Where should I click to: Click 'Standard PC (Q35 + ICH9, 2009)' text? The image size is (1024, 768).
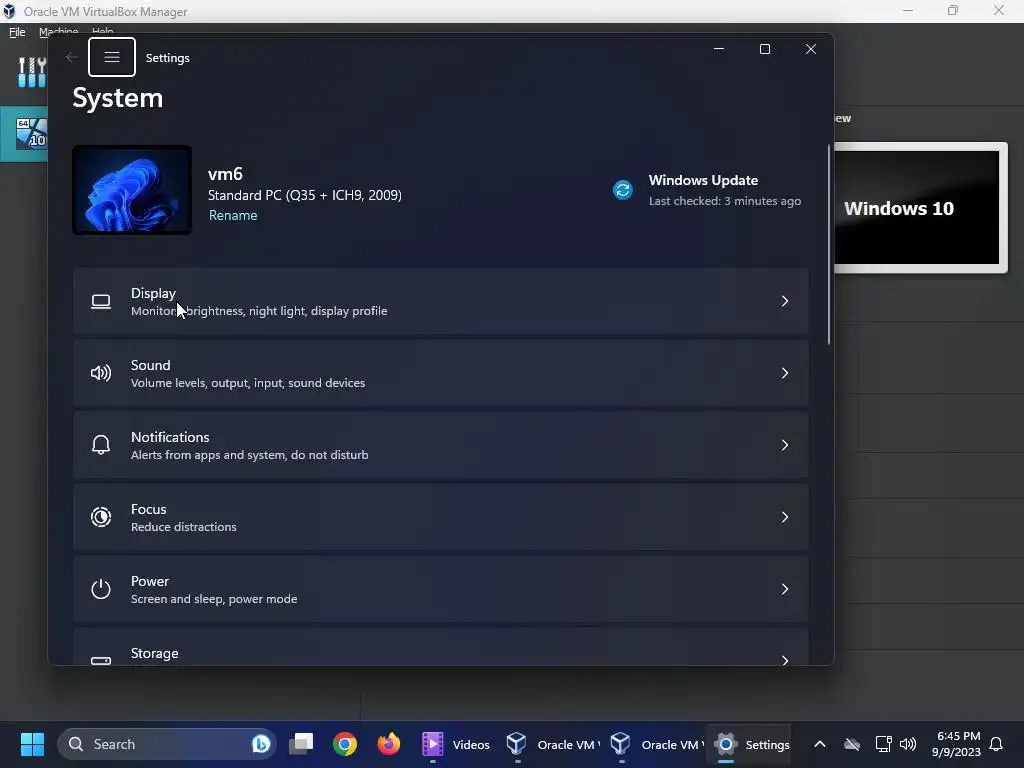click(304, 195)
